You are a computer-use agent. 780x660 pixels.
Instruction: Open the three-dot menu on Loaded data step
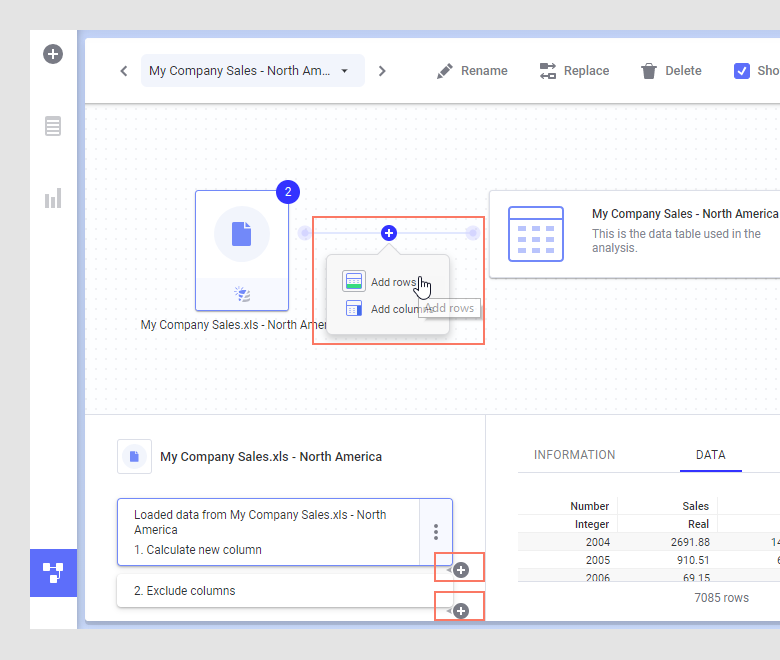pyautogui.click(x=435, y=532)
